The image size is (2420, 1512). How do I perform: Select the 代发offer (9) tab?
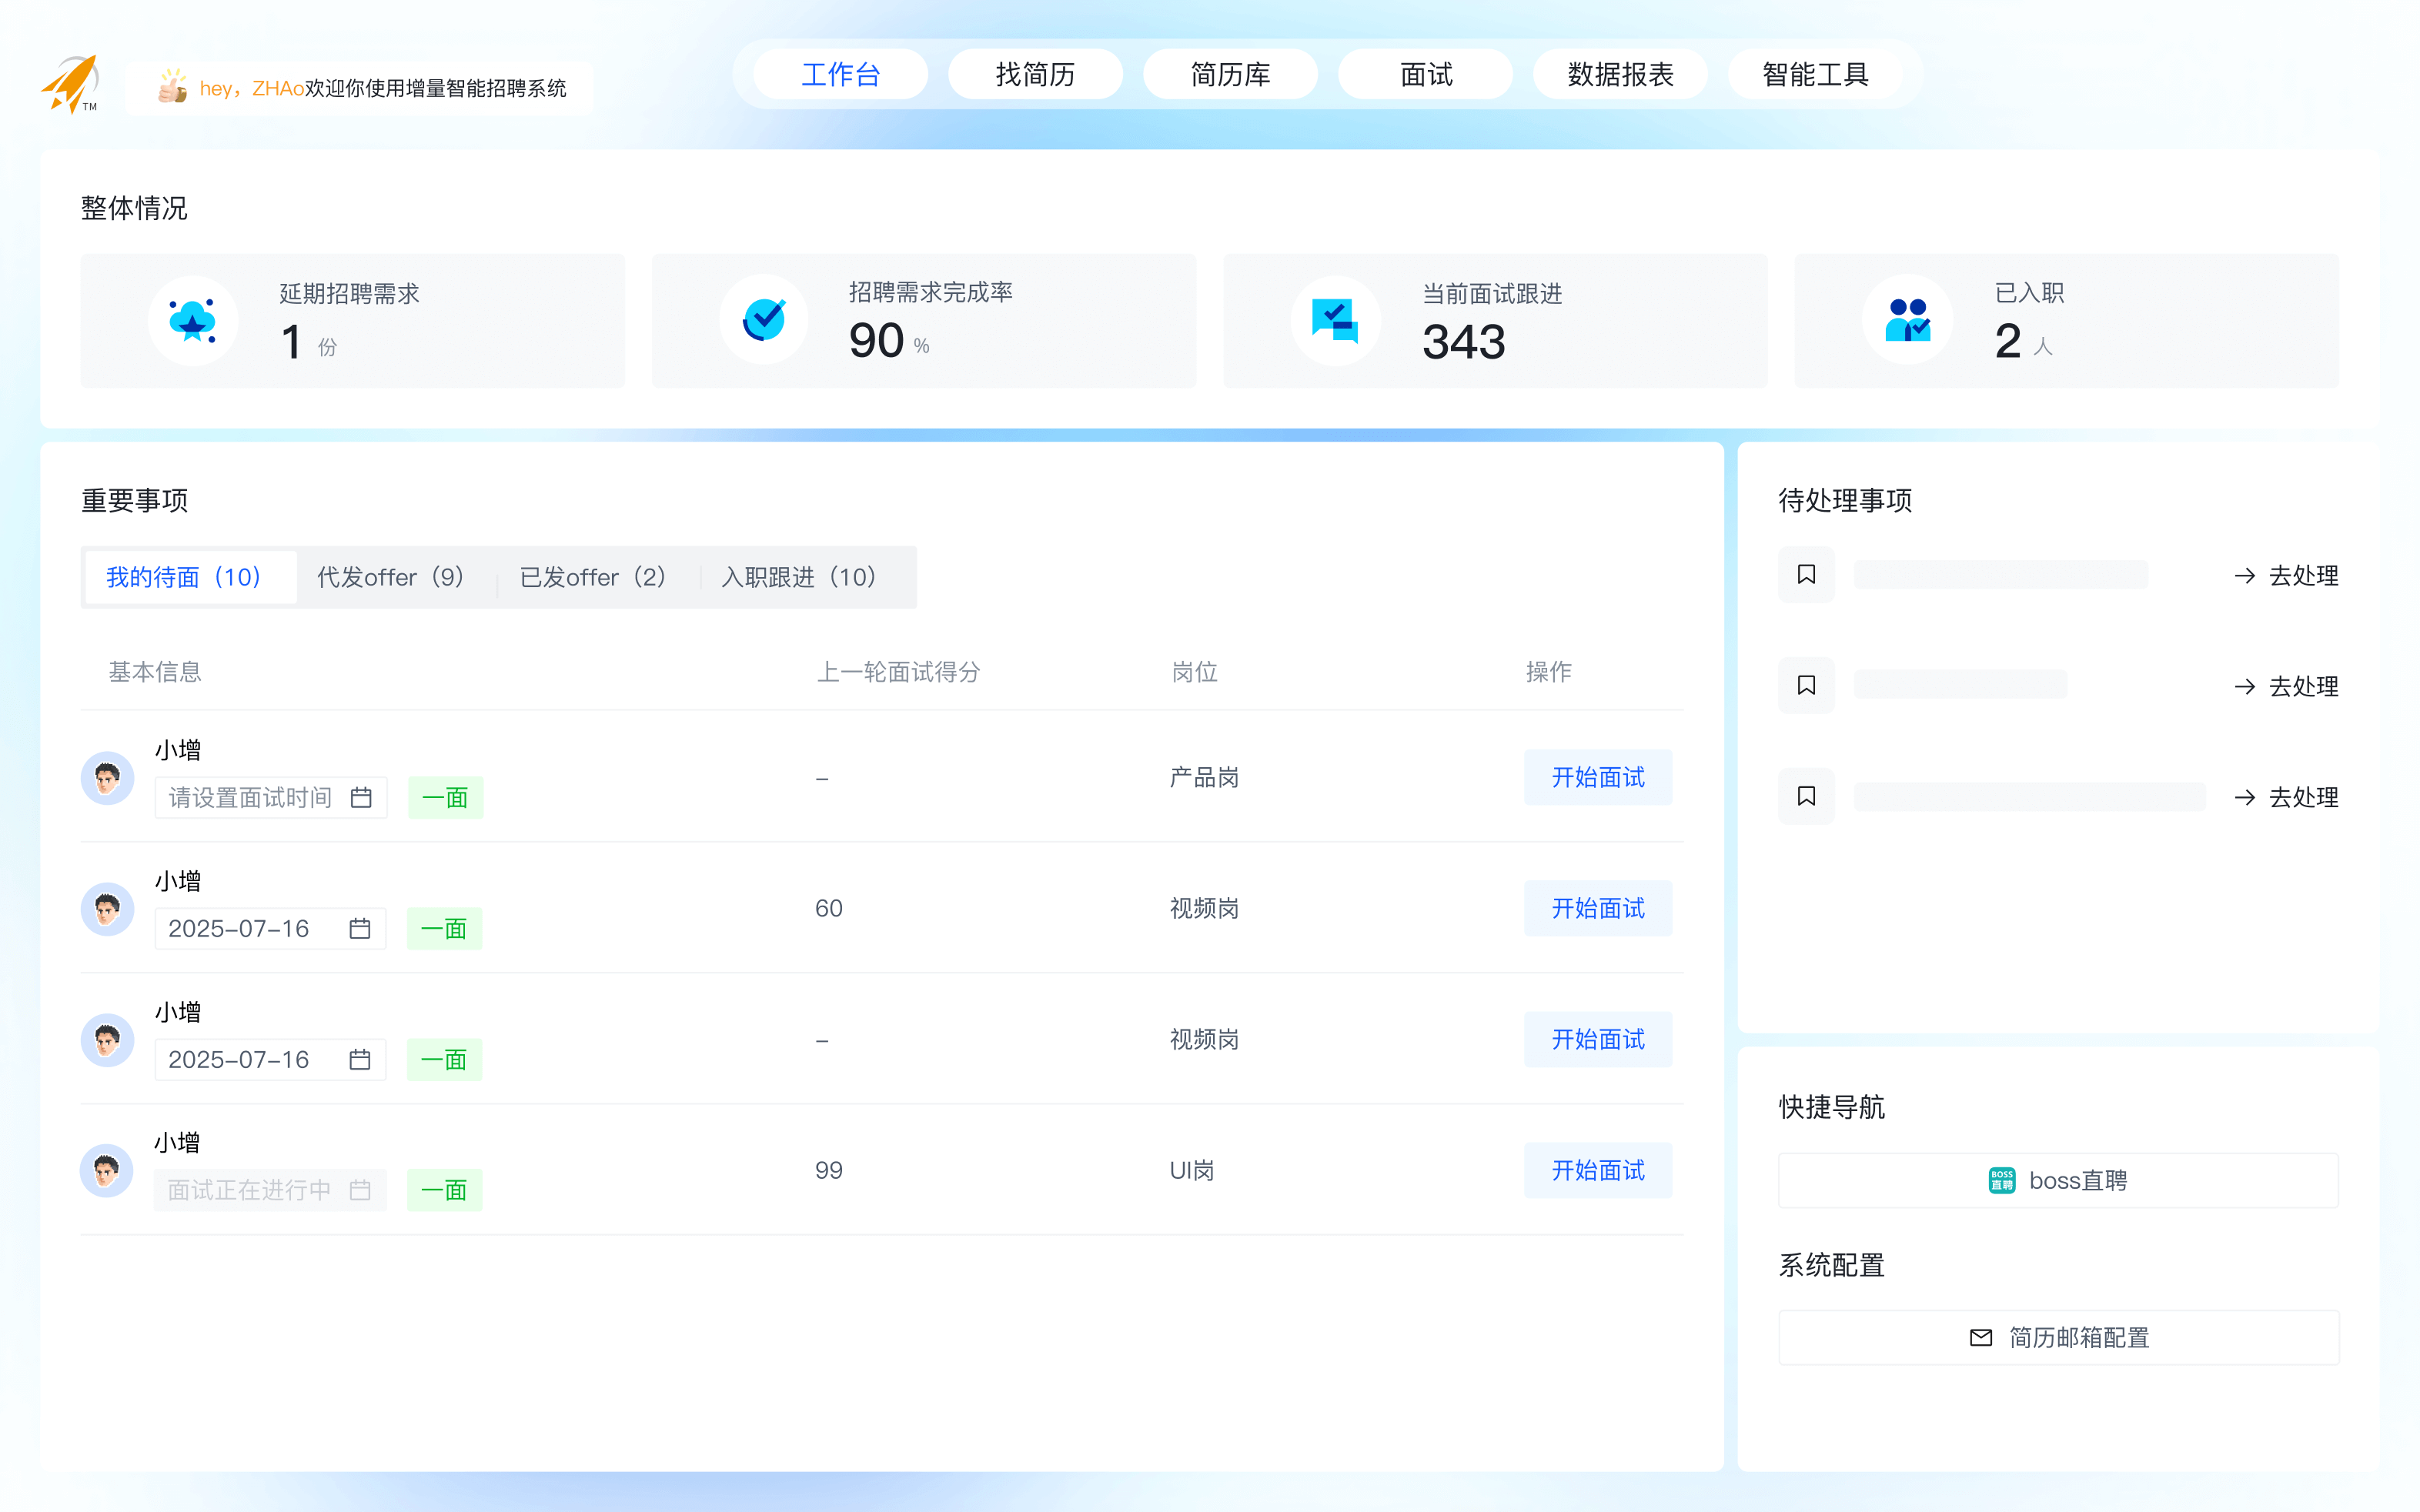click(391, 577)
